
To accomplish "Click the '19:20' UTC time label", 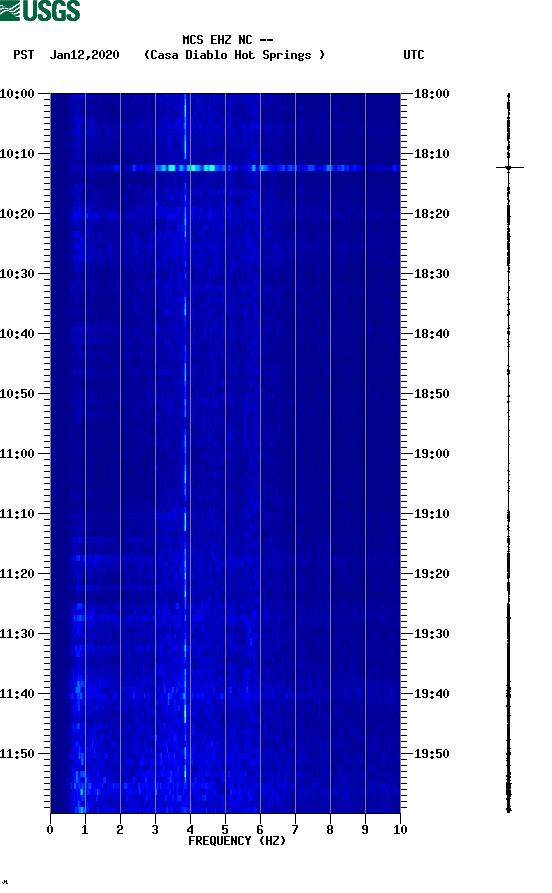I will click(432, 574).
